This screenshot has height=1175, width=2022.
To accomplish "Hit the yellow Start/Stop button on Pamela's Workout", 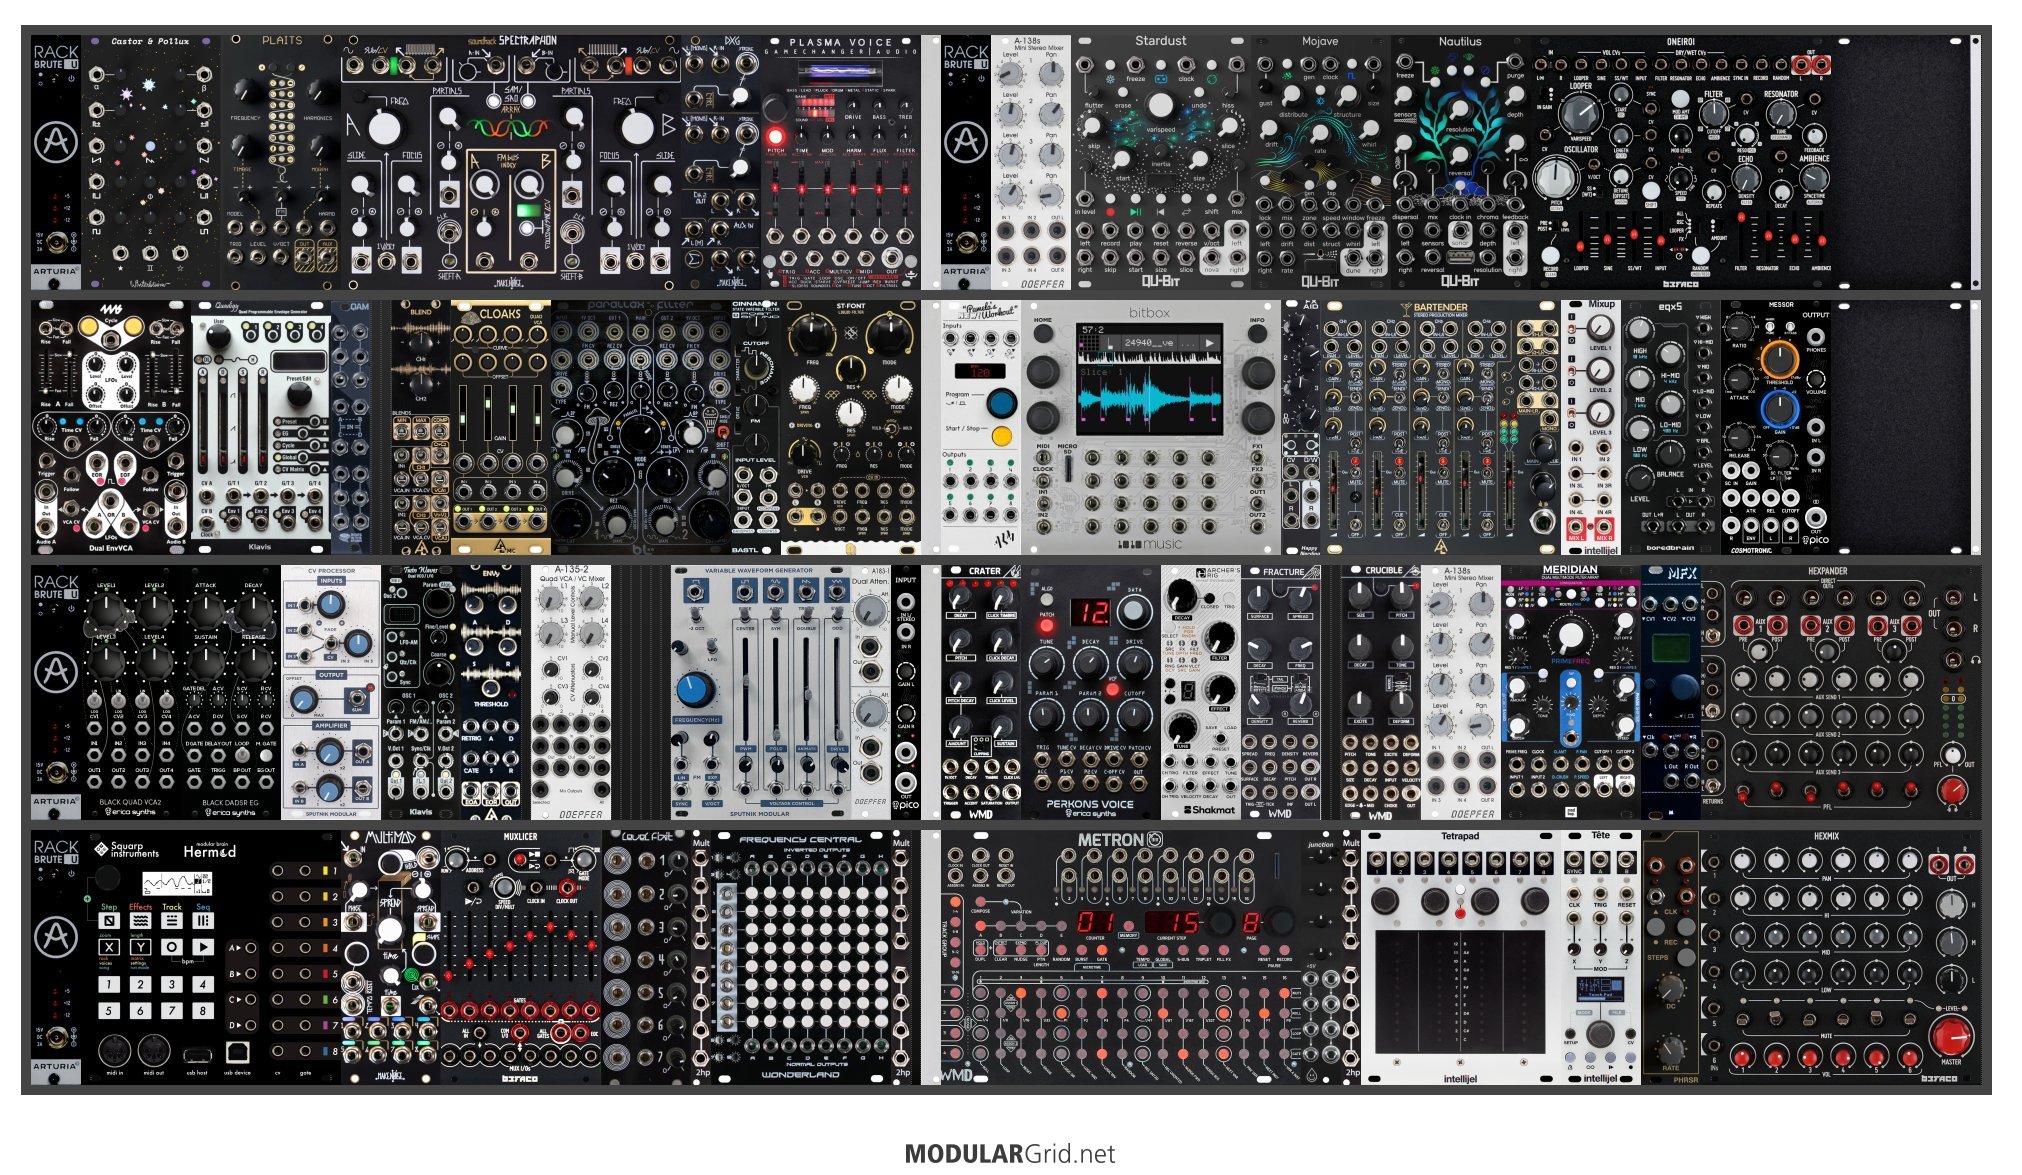I will (x=1001, y=436).
